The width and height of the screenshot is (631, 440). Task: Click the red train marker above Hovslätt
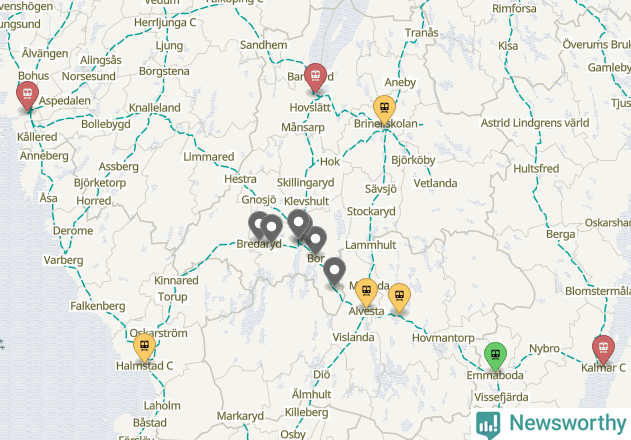315,78
